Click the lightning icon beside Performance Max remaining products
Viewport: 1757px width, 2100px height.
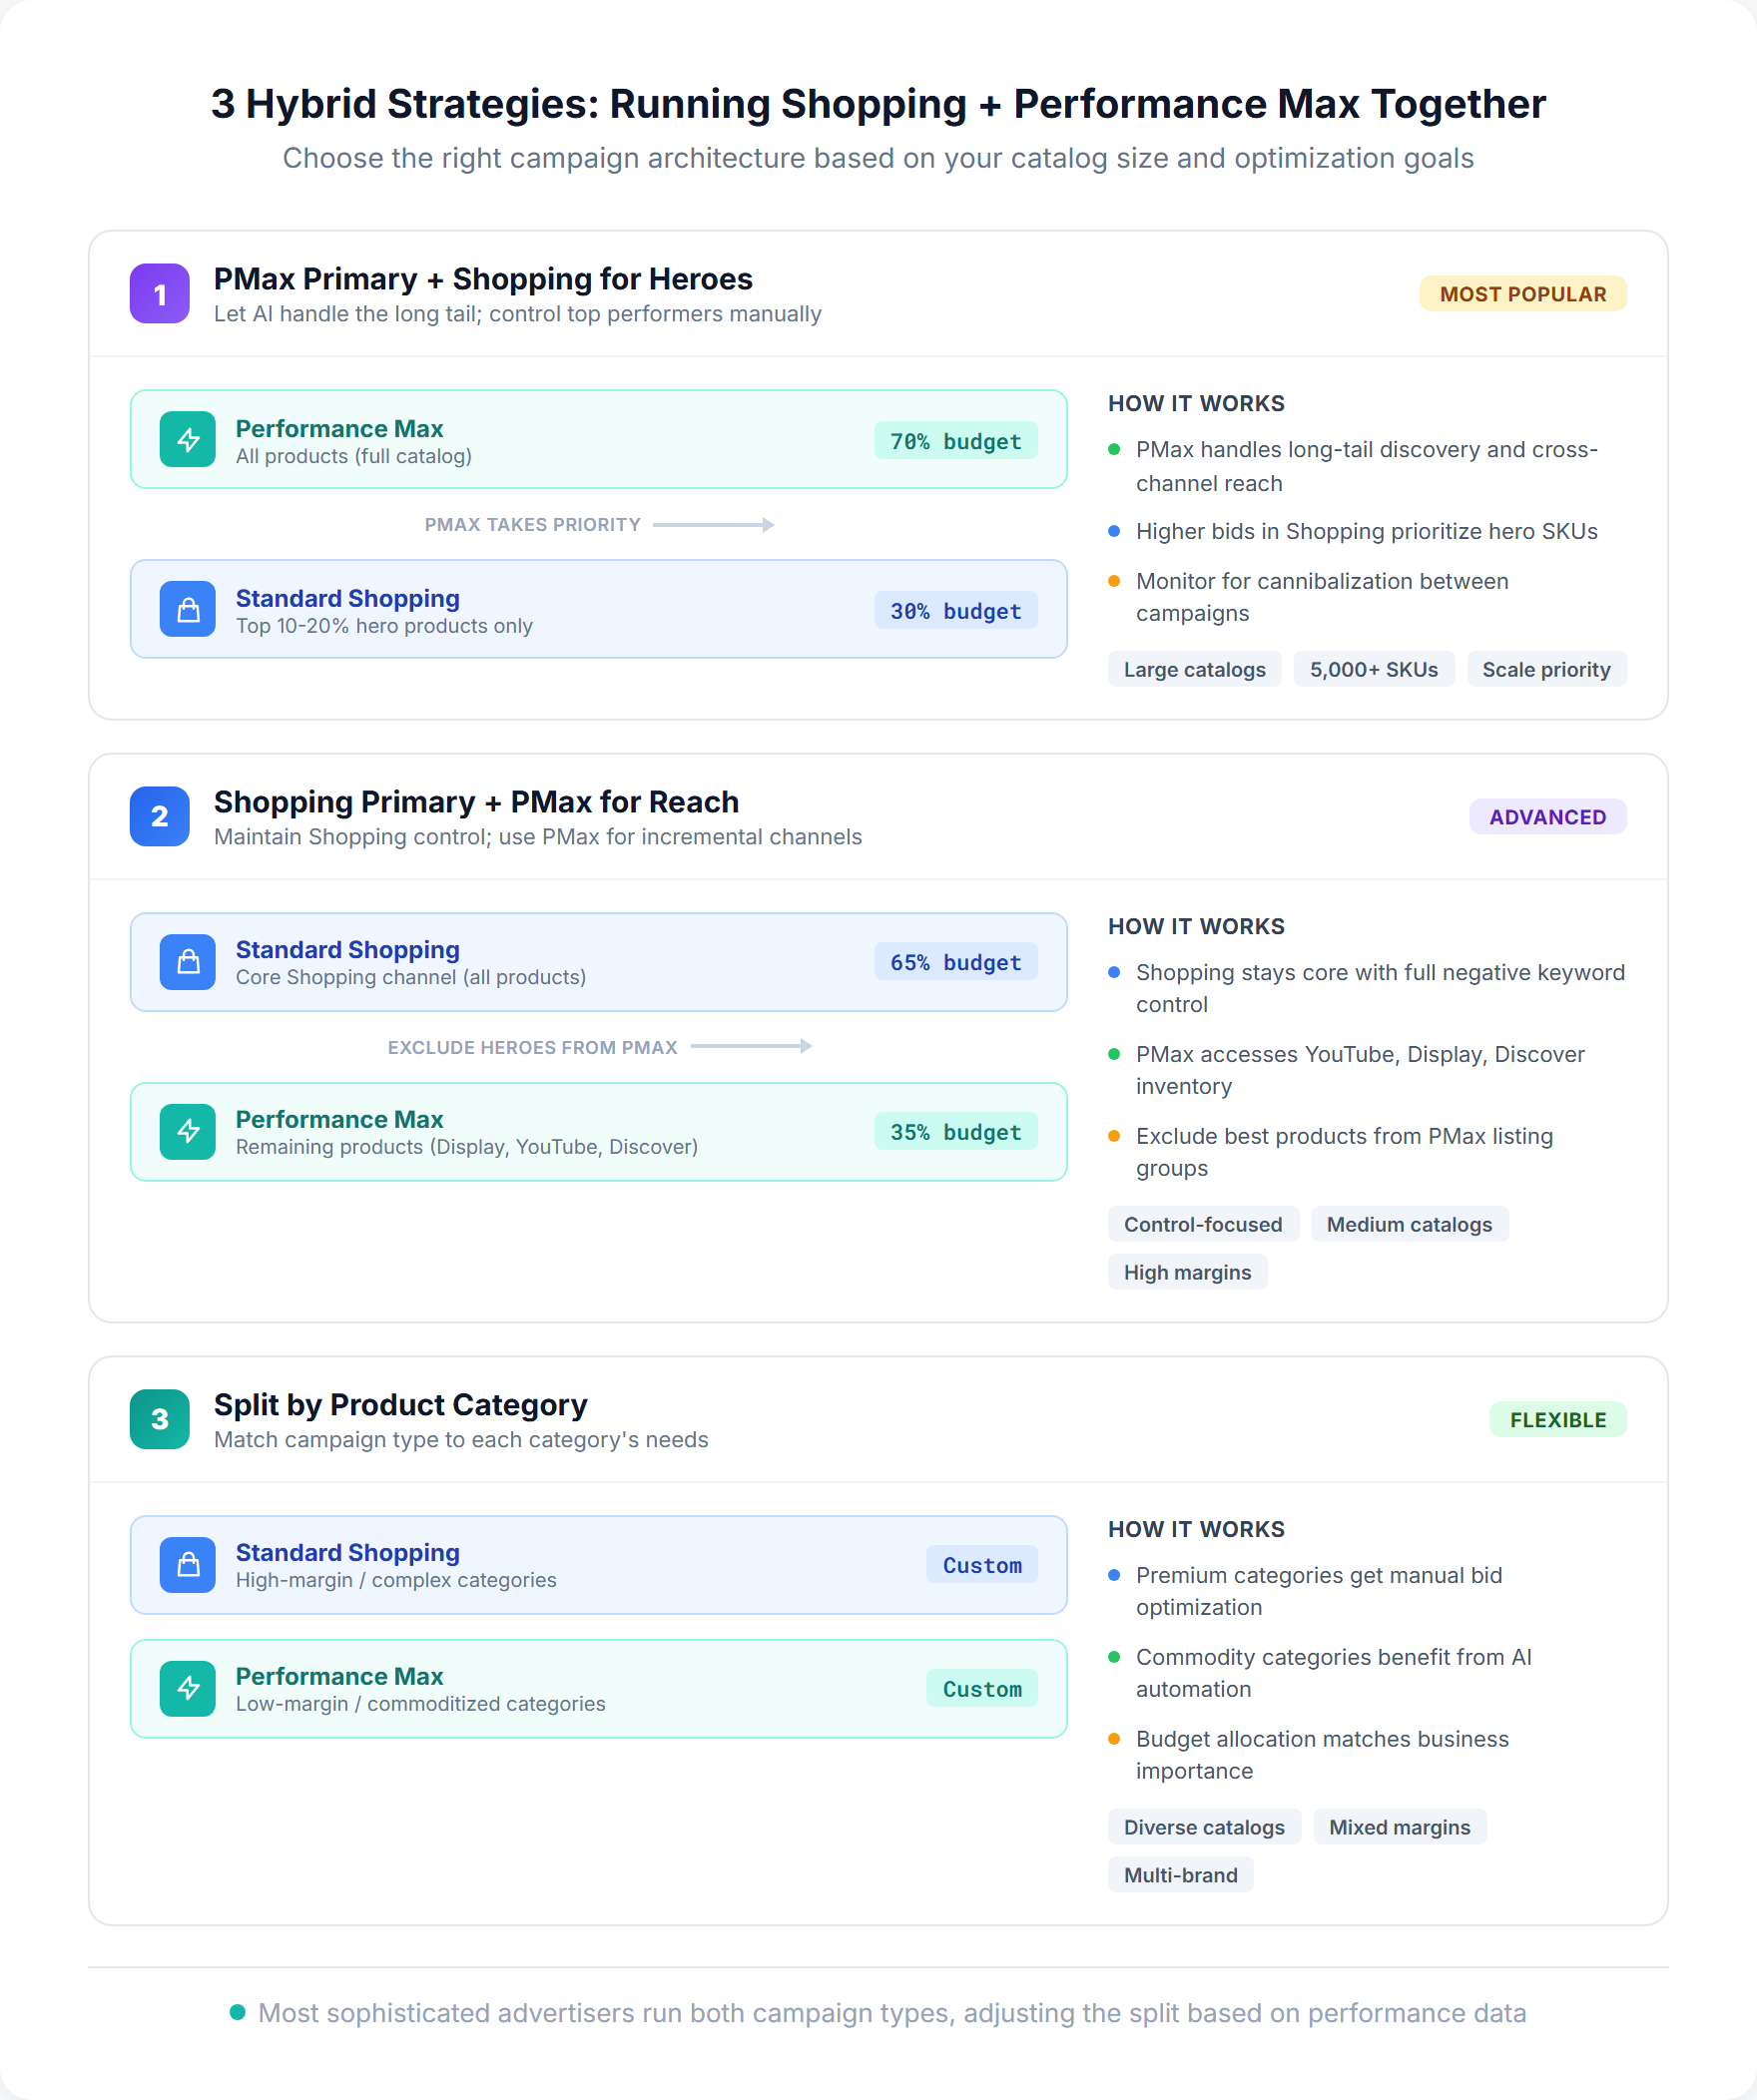(186, 1131)
